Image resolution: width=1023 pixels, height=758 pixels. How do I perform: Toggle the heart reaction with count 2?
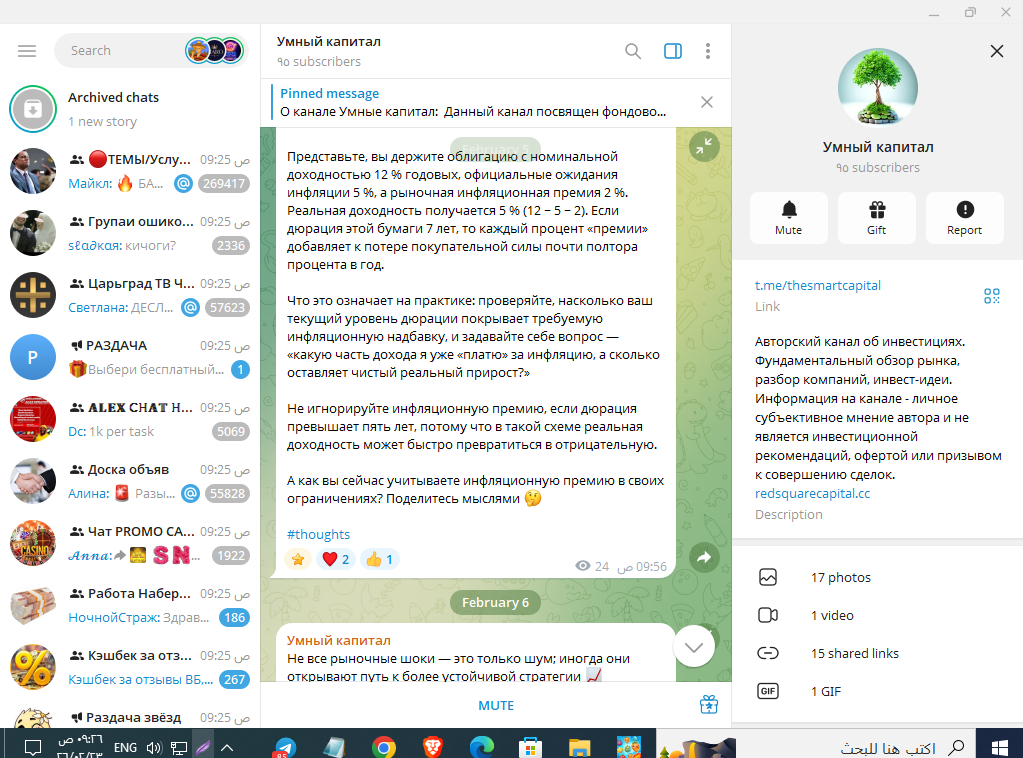pos(335,559)
